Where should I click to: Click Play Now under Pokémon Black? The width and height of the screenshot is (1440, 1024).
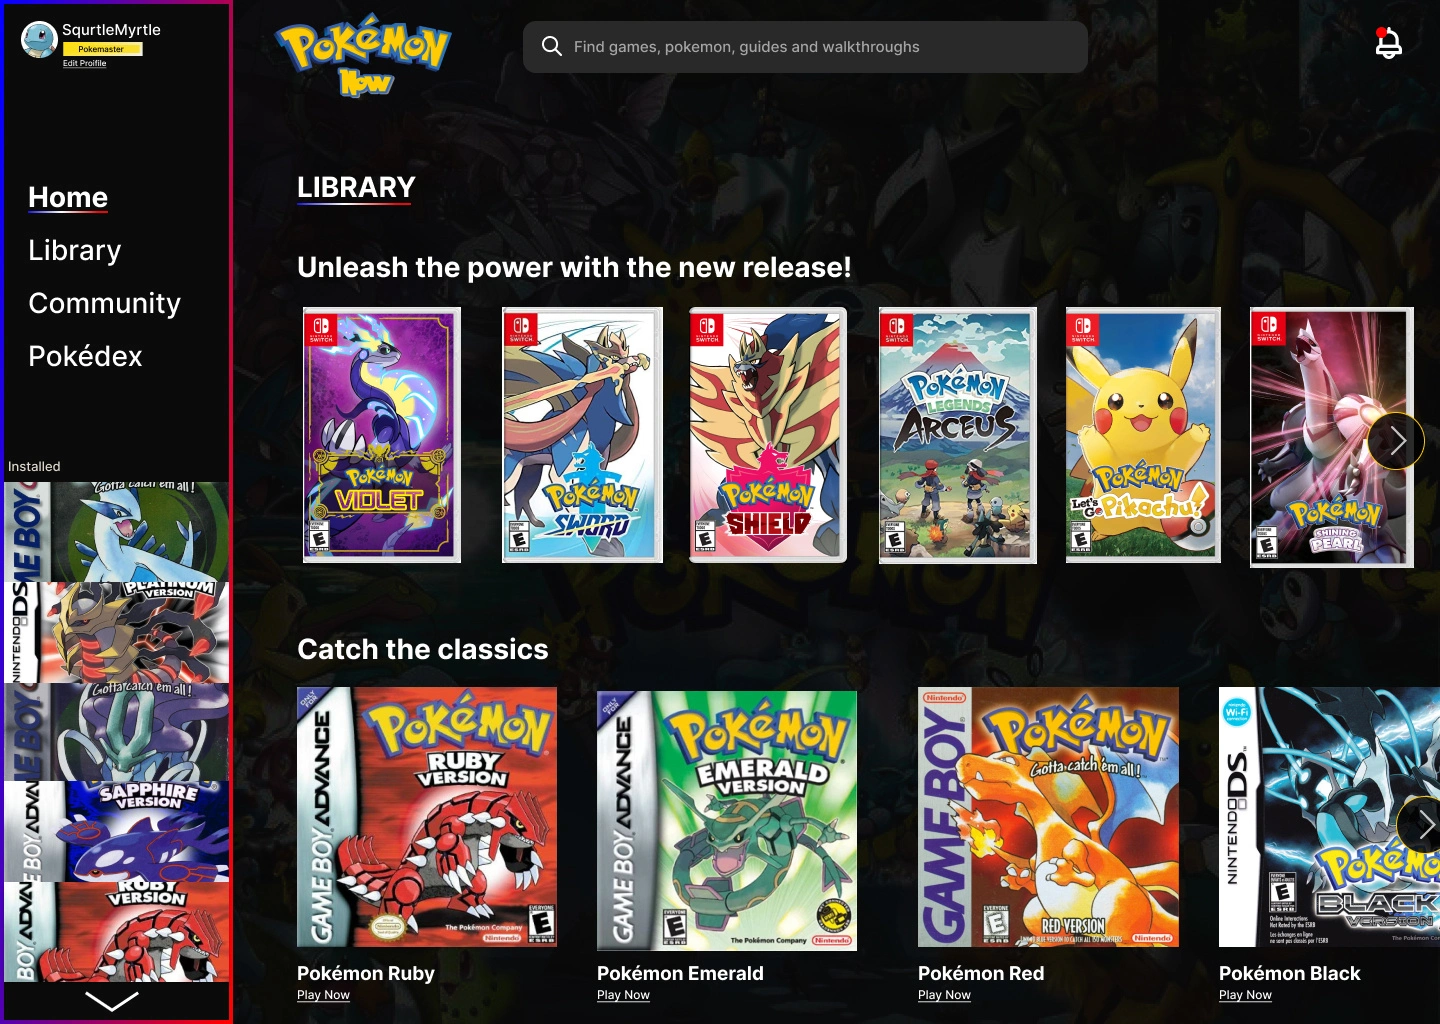click(x=1245, y=995)
